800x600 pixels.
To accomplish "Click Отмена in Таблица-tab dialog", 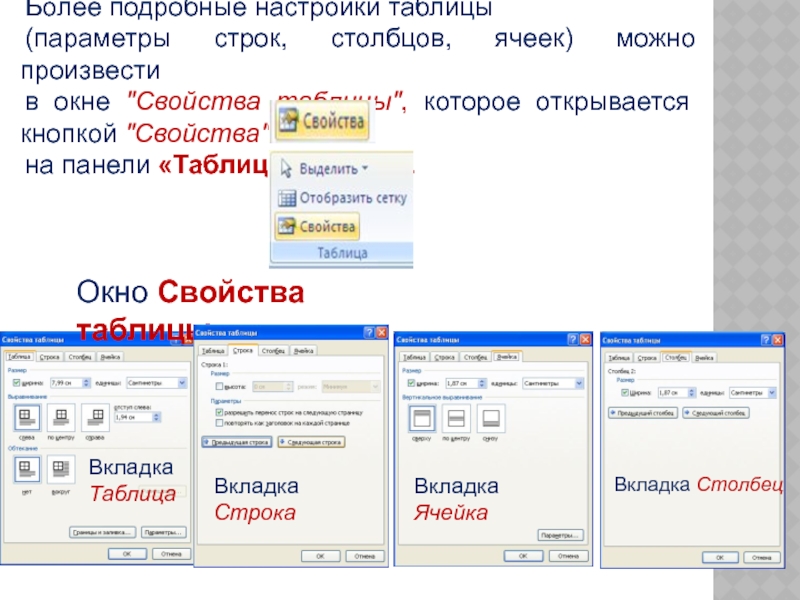I will click(171, 554).
